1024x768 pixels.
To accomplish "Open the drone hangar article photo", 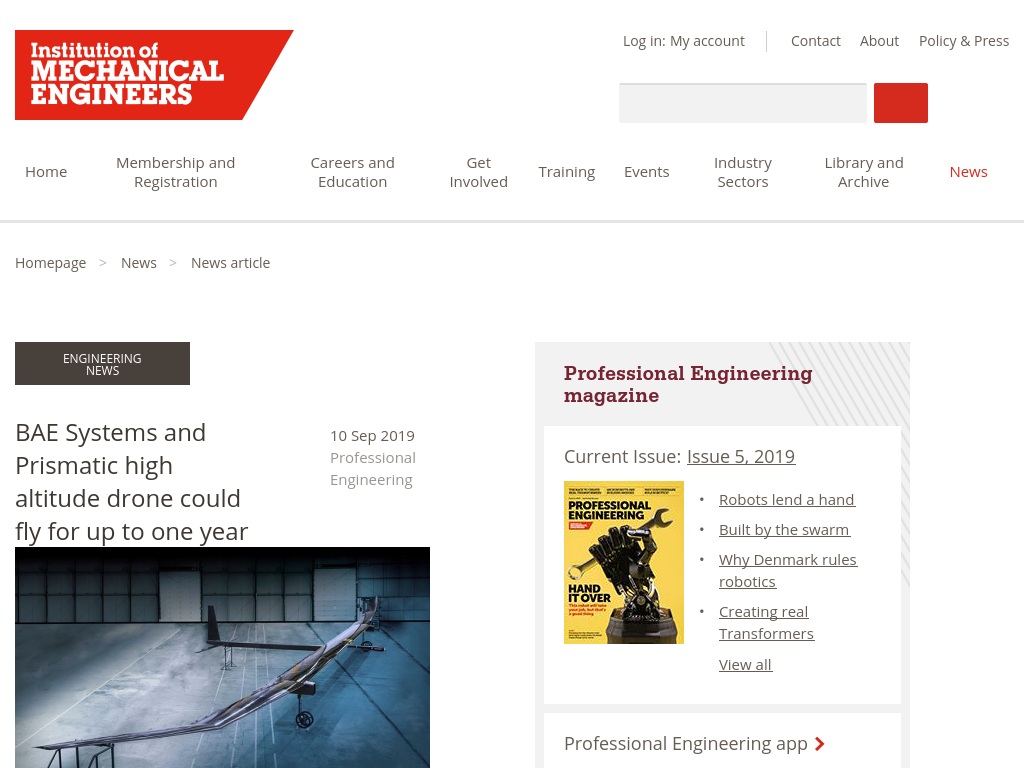I will pos(222,658).
